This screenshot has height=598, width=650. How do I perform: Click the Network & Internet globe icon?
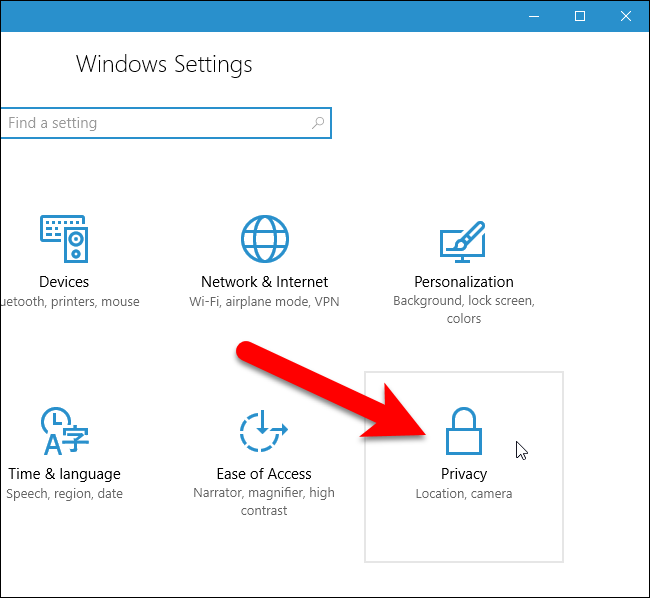click(264, 239)
